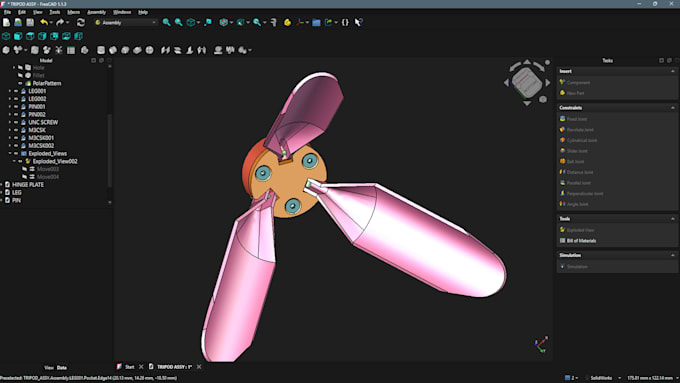Expand the UNC SCREW tree node
Image resolution: width=680 pixels, height=383 pixels.
[10, 122]
